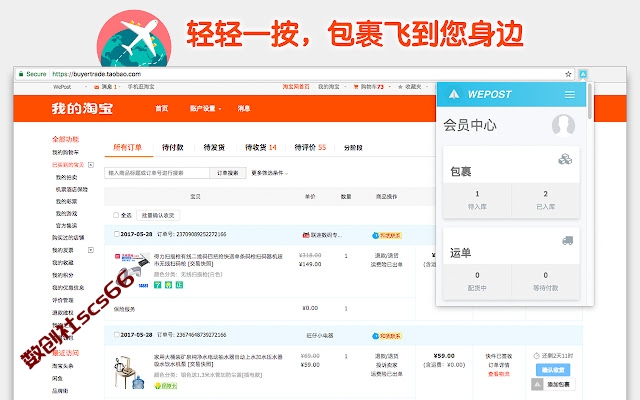Click the 投诉卖家 link on second order

[x=387, y=365]
